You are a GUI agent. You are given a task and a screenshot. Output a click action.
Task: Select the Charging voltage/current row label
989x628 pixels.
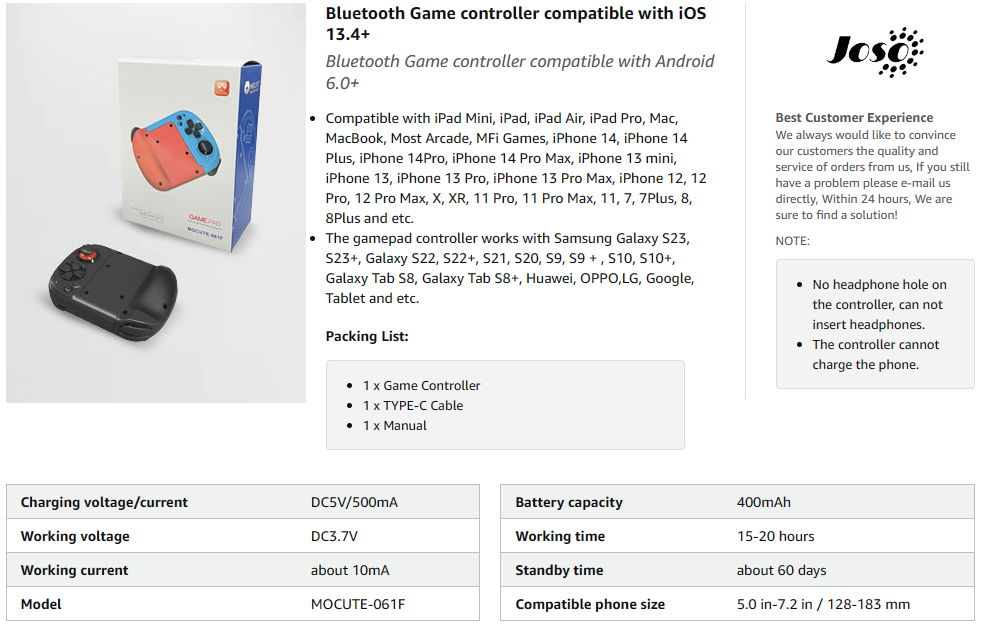(x=104, y=502)
